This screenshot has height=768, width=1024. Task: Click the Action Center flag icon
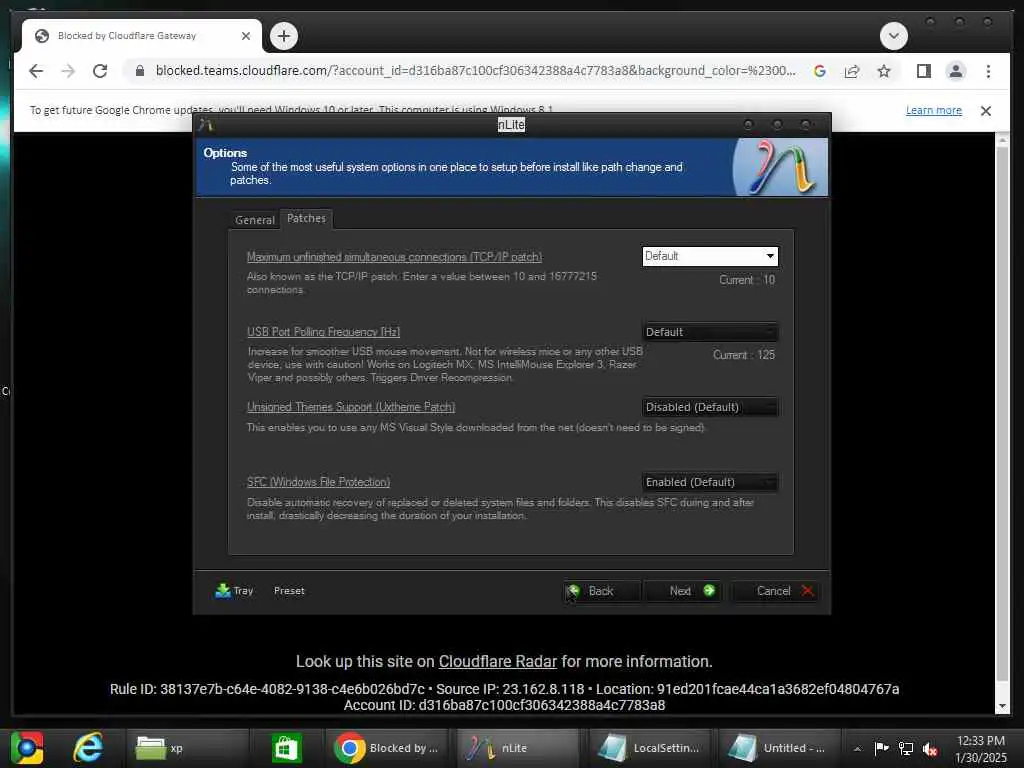coord(881,748)
